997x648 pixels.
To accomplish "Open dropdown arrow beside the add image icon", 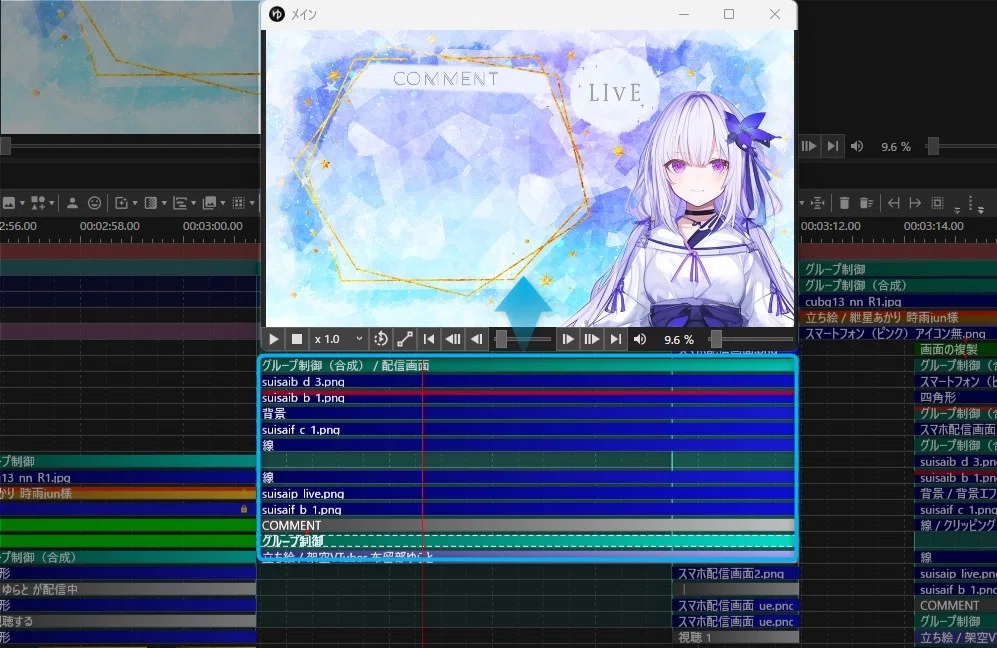I will (22, 203).
